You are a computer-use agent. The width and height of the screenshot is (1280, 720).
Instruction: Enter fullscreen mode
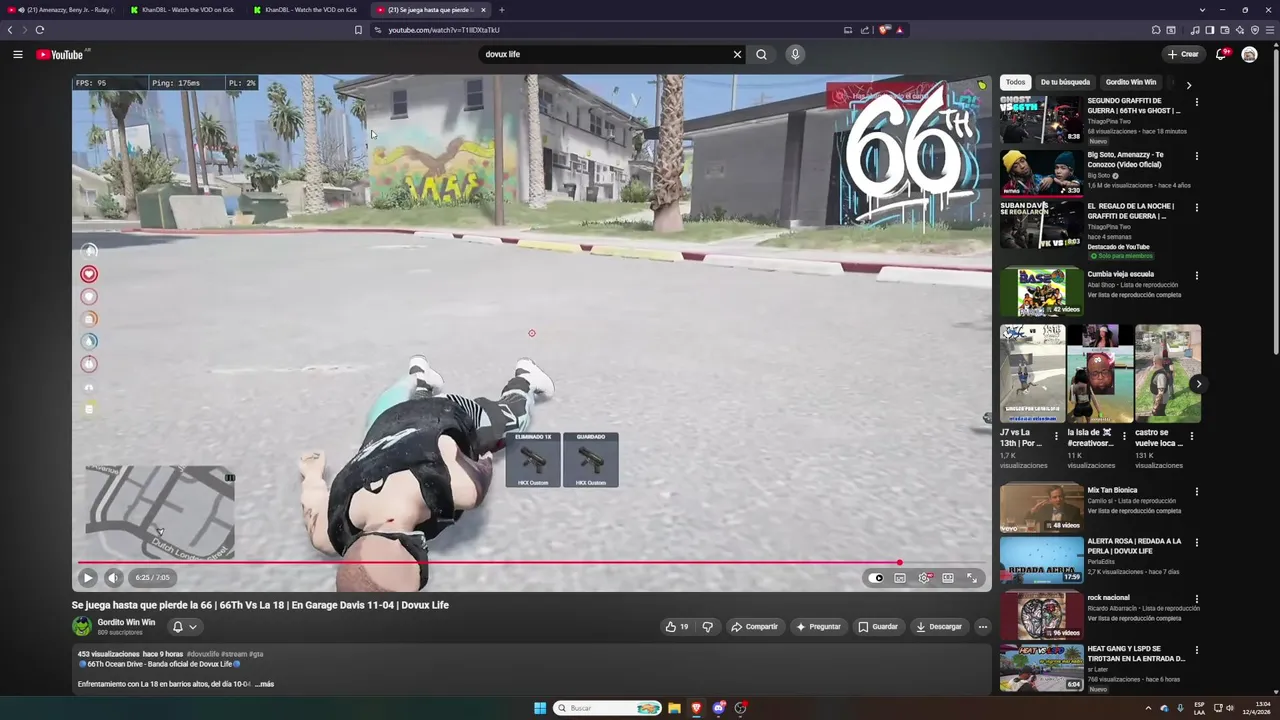pyautogui.click(x=971, y=577)
